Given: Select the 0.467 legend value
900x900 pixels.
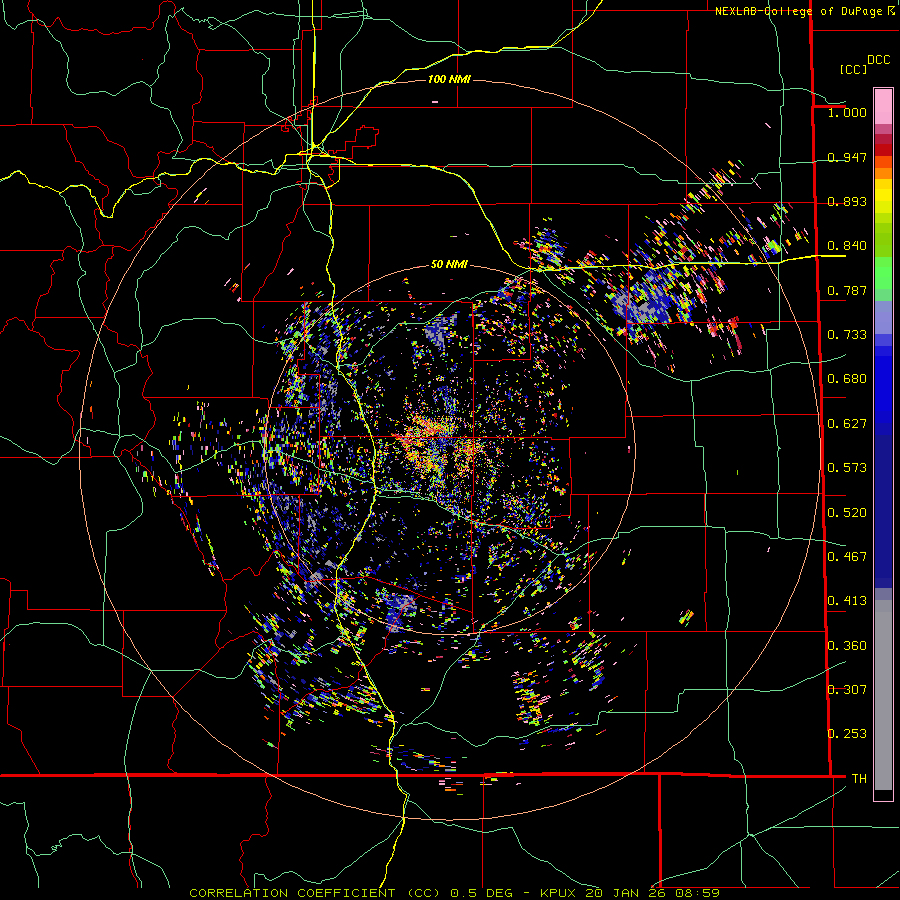Looking at the screenshot, I should (x=847, y=556).
